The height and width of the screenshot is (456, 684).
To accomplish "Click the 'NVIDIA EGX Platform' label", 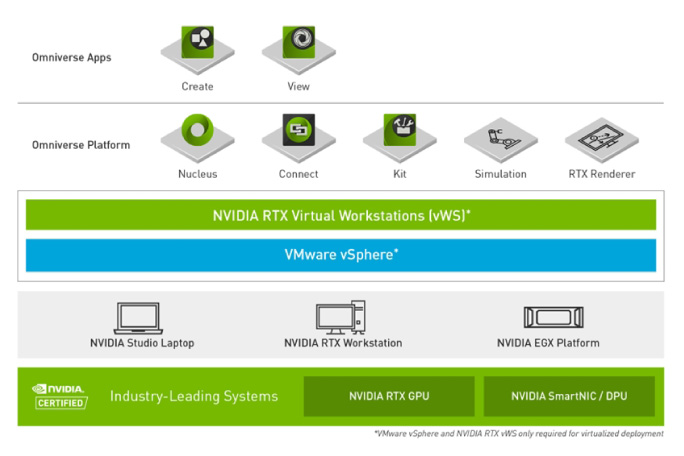I will click(548, 343).
